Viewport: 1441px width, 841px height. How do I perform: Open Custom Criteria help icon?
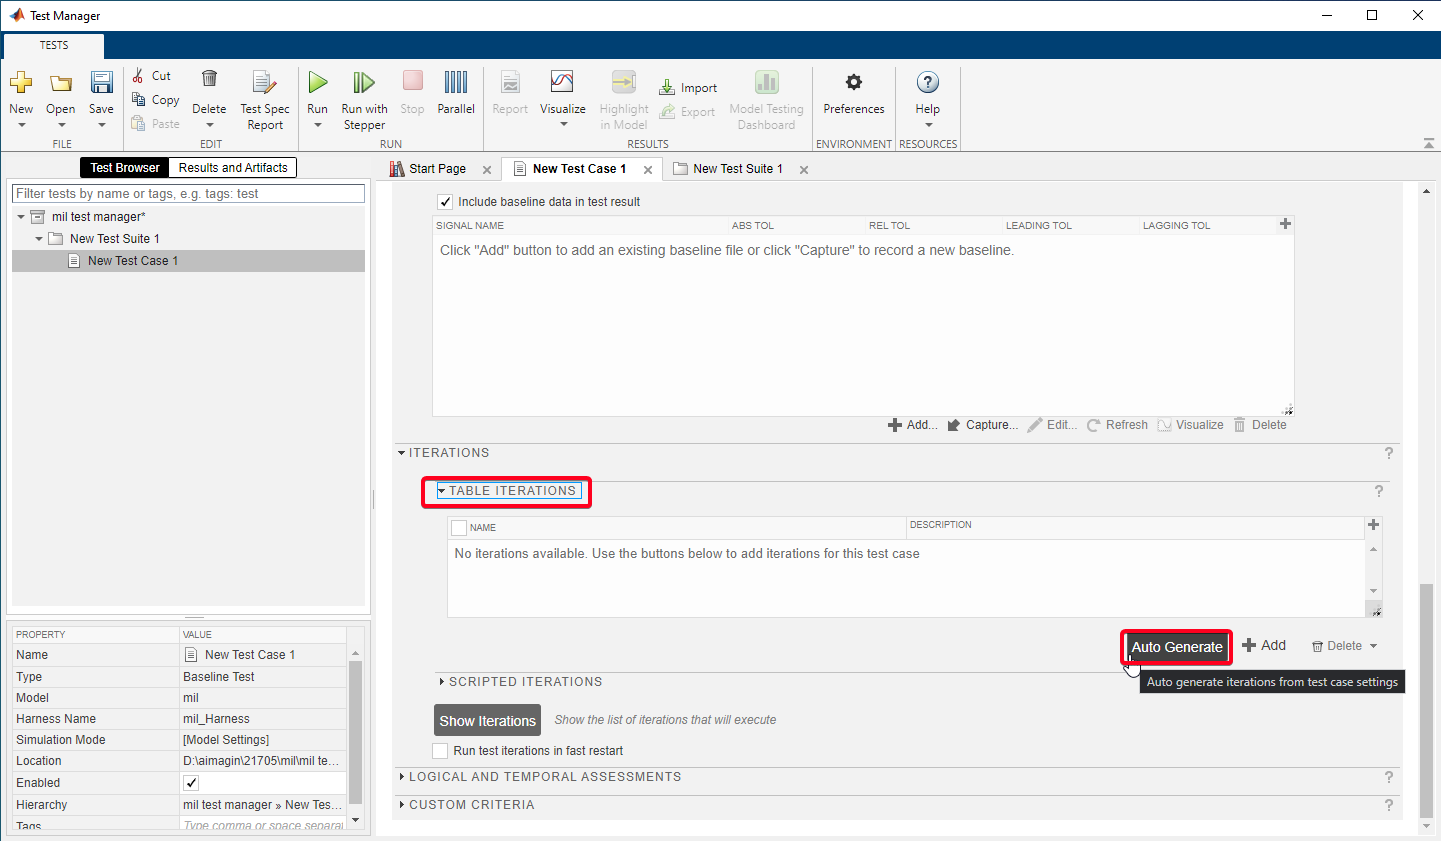coord(1389,805)
